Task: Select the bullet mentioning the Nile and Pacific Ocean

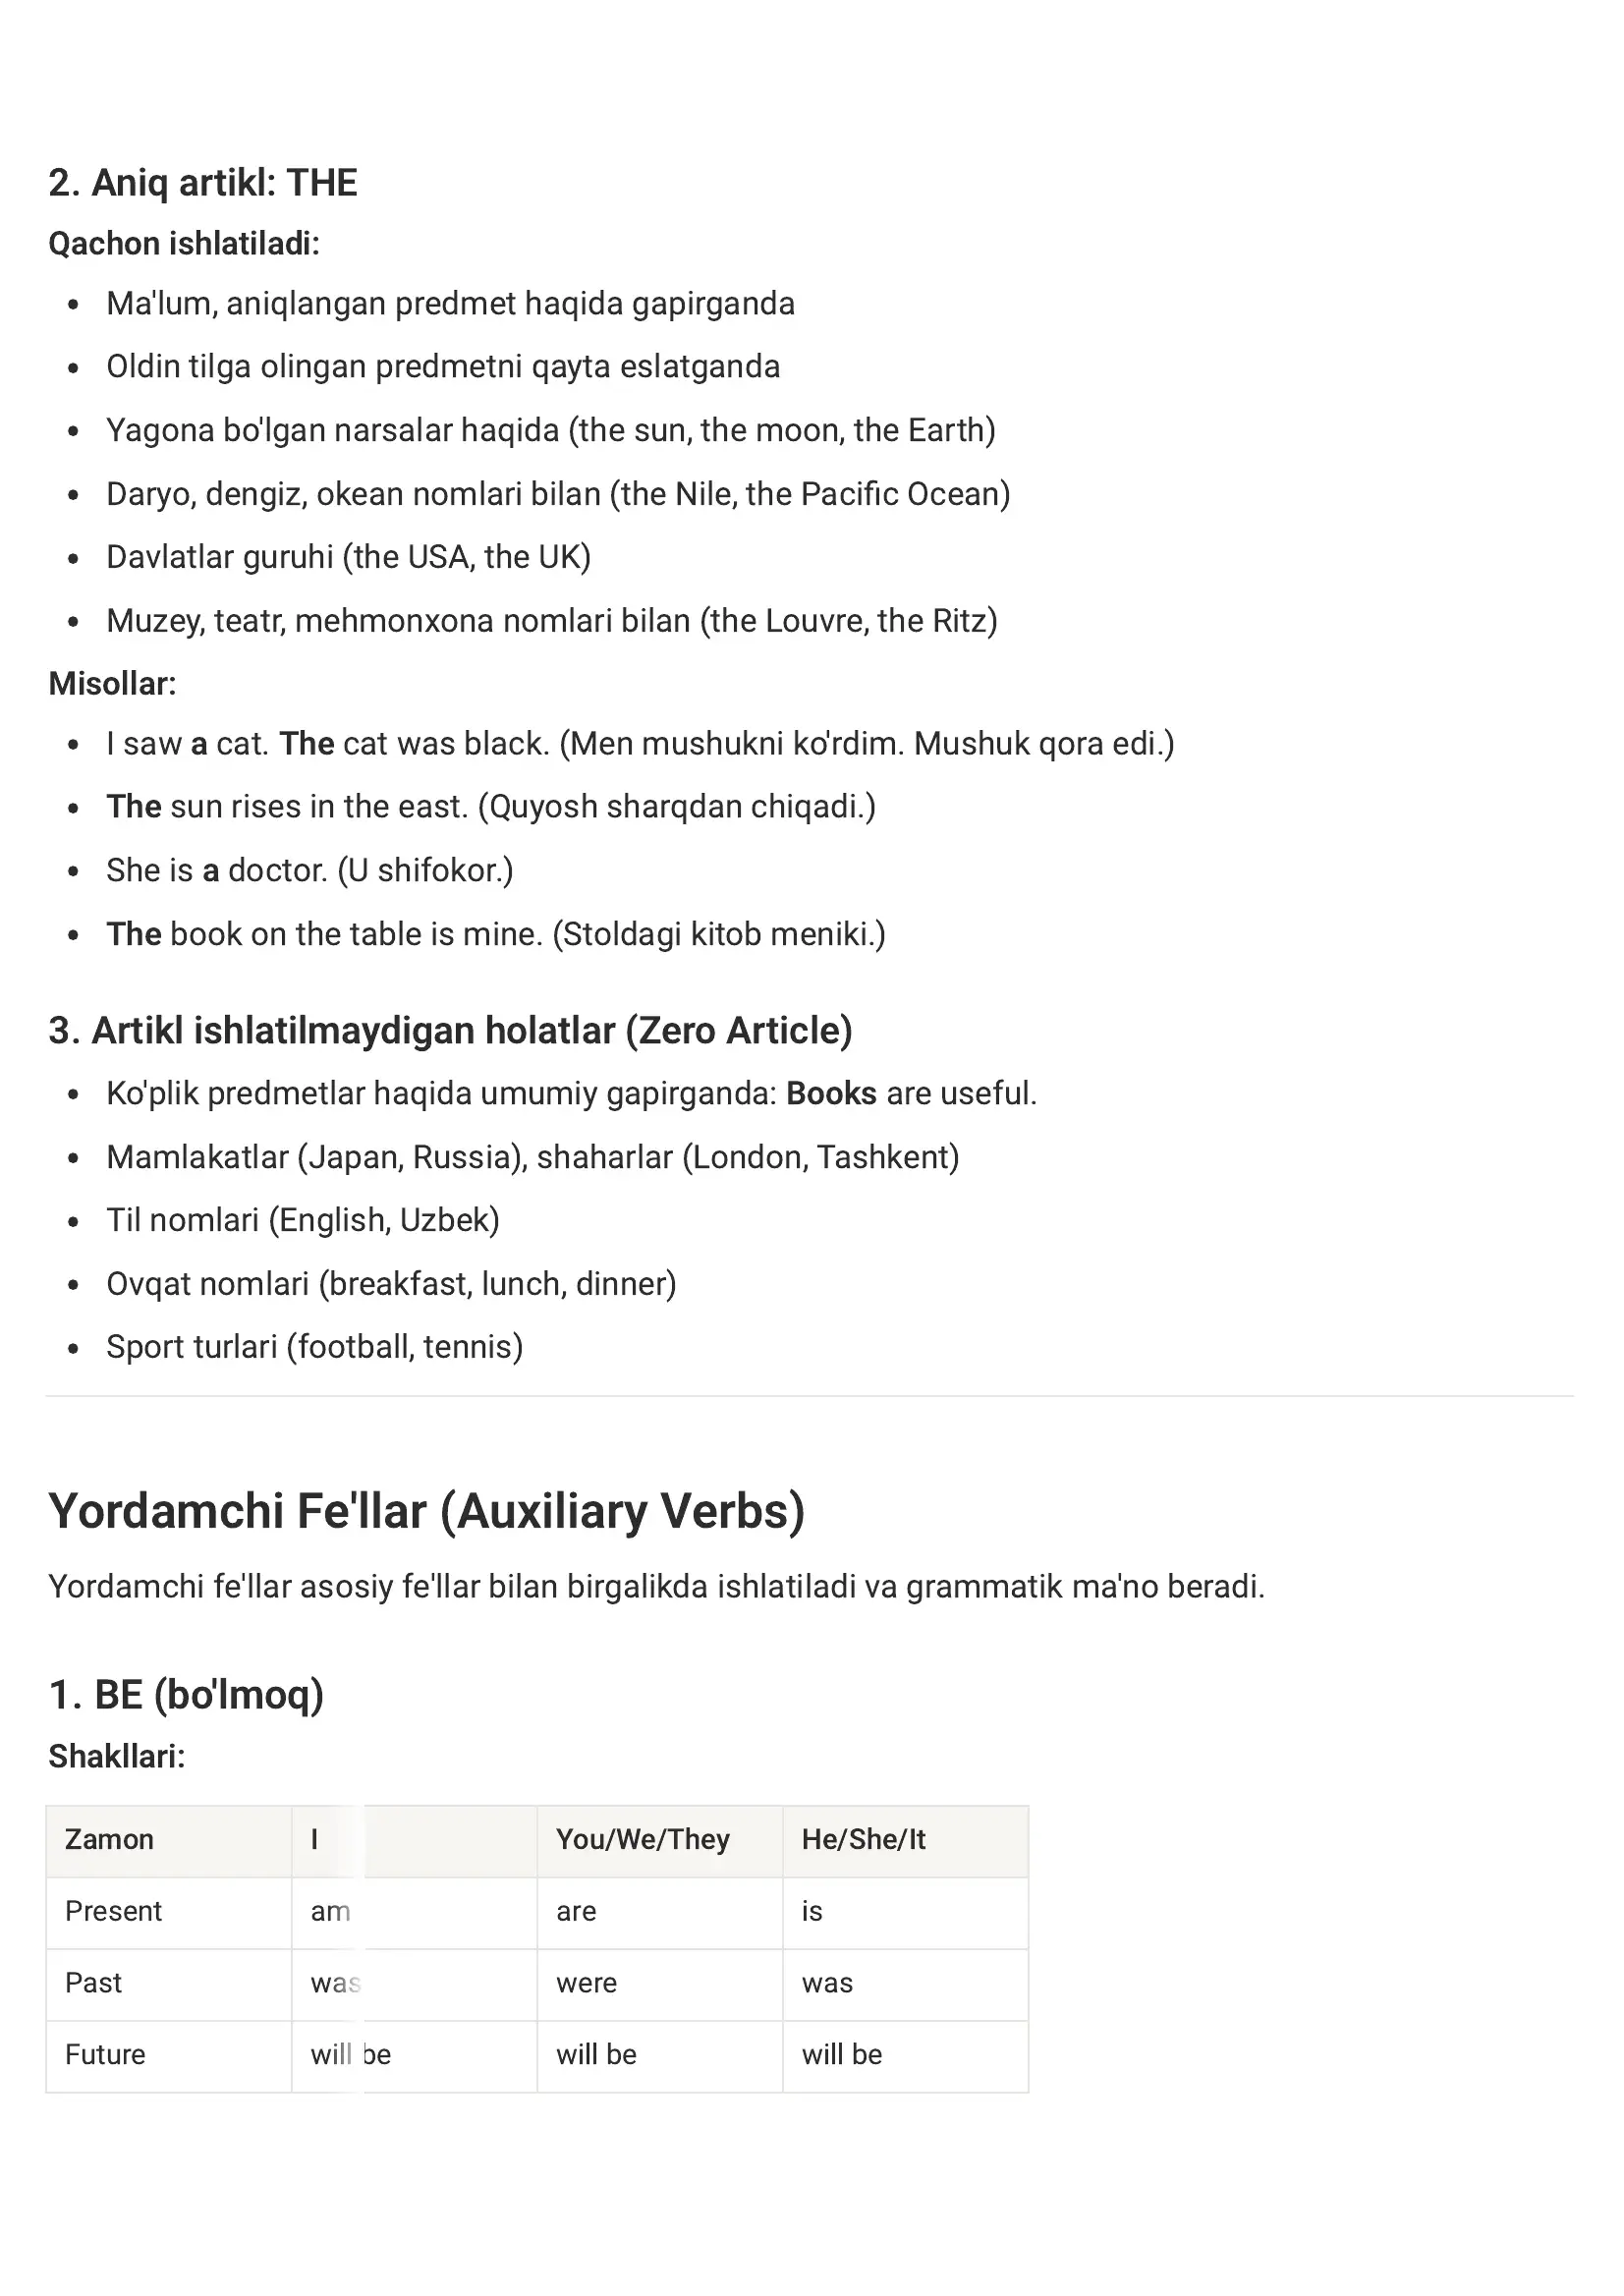Action: (558, 494)
